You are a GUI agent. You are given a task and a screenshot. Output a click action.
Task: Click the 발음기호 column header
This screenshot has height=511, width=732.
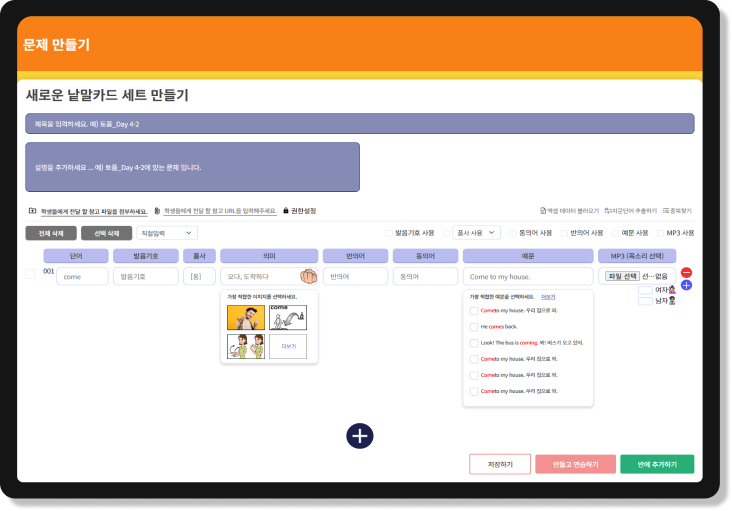pos(146,256)
